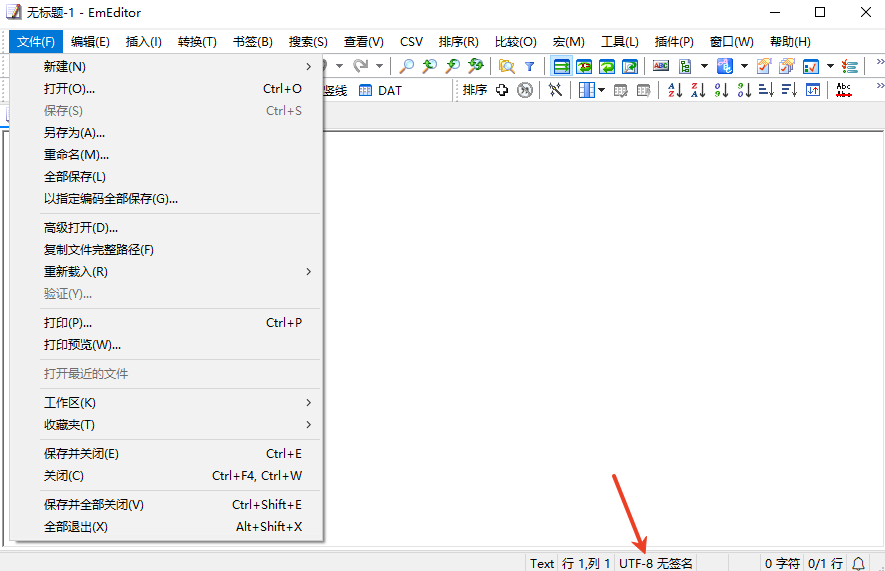Sort numbers descending 9-0 icon

[744, 90]
